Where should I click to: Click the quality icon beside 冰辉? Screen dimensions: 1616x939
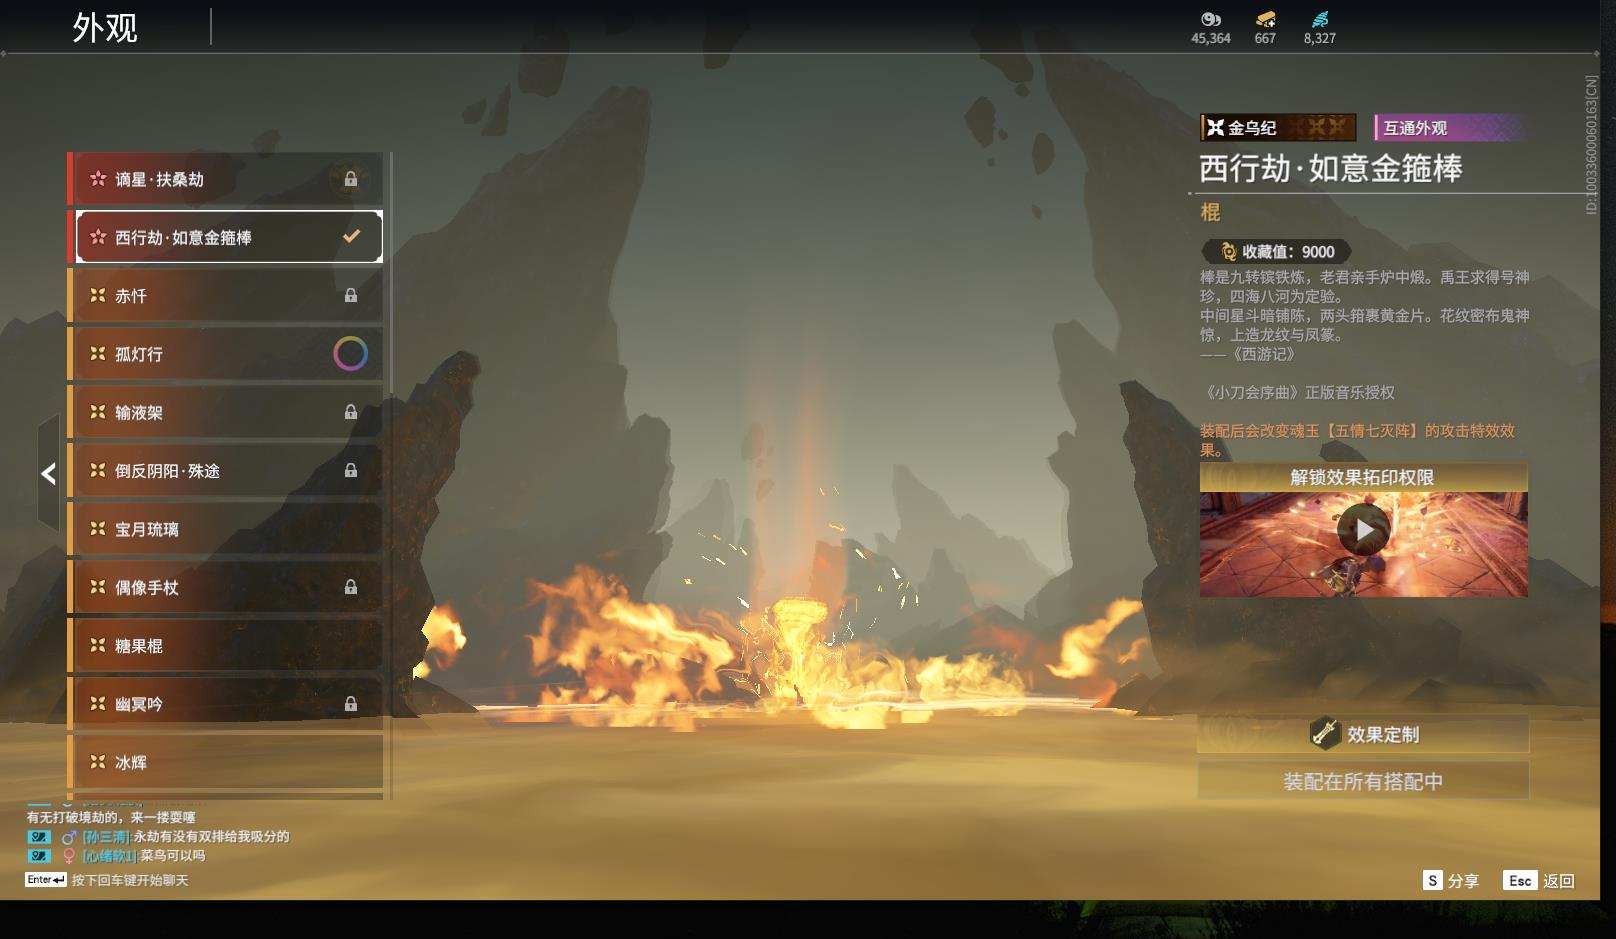[98, 762]
